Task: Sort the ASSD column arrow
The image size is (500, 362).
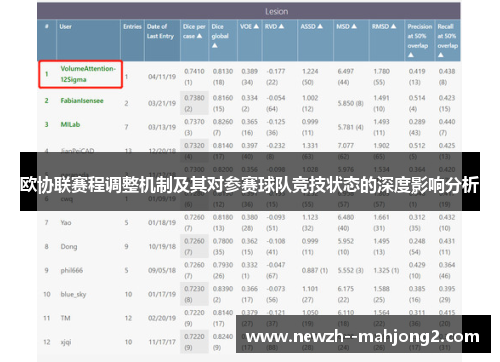Action: coord(320,26)
